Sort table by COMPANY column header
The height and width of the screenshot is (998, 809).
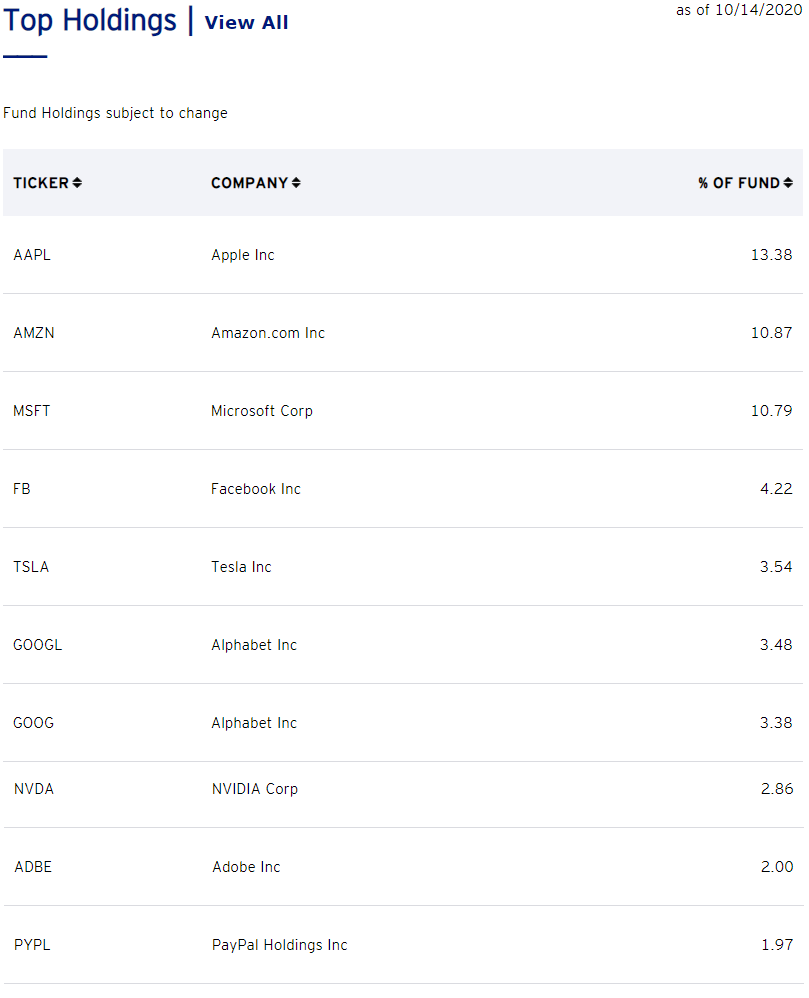[250, 183]
